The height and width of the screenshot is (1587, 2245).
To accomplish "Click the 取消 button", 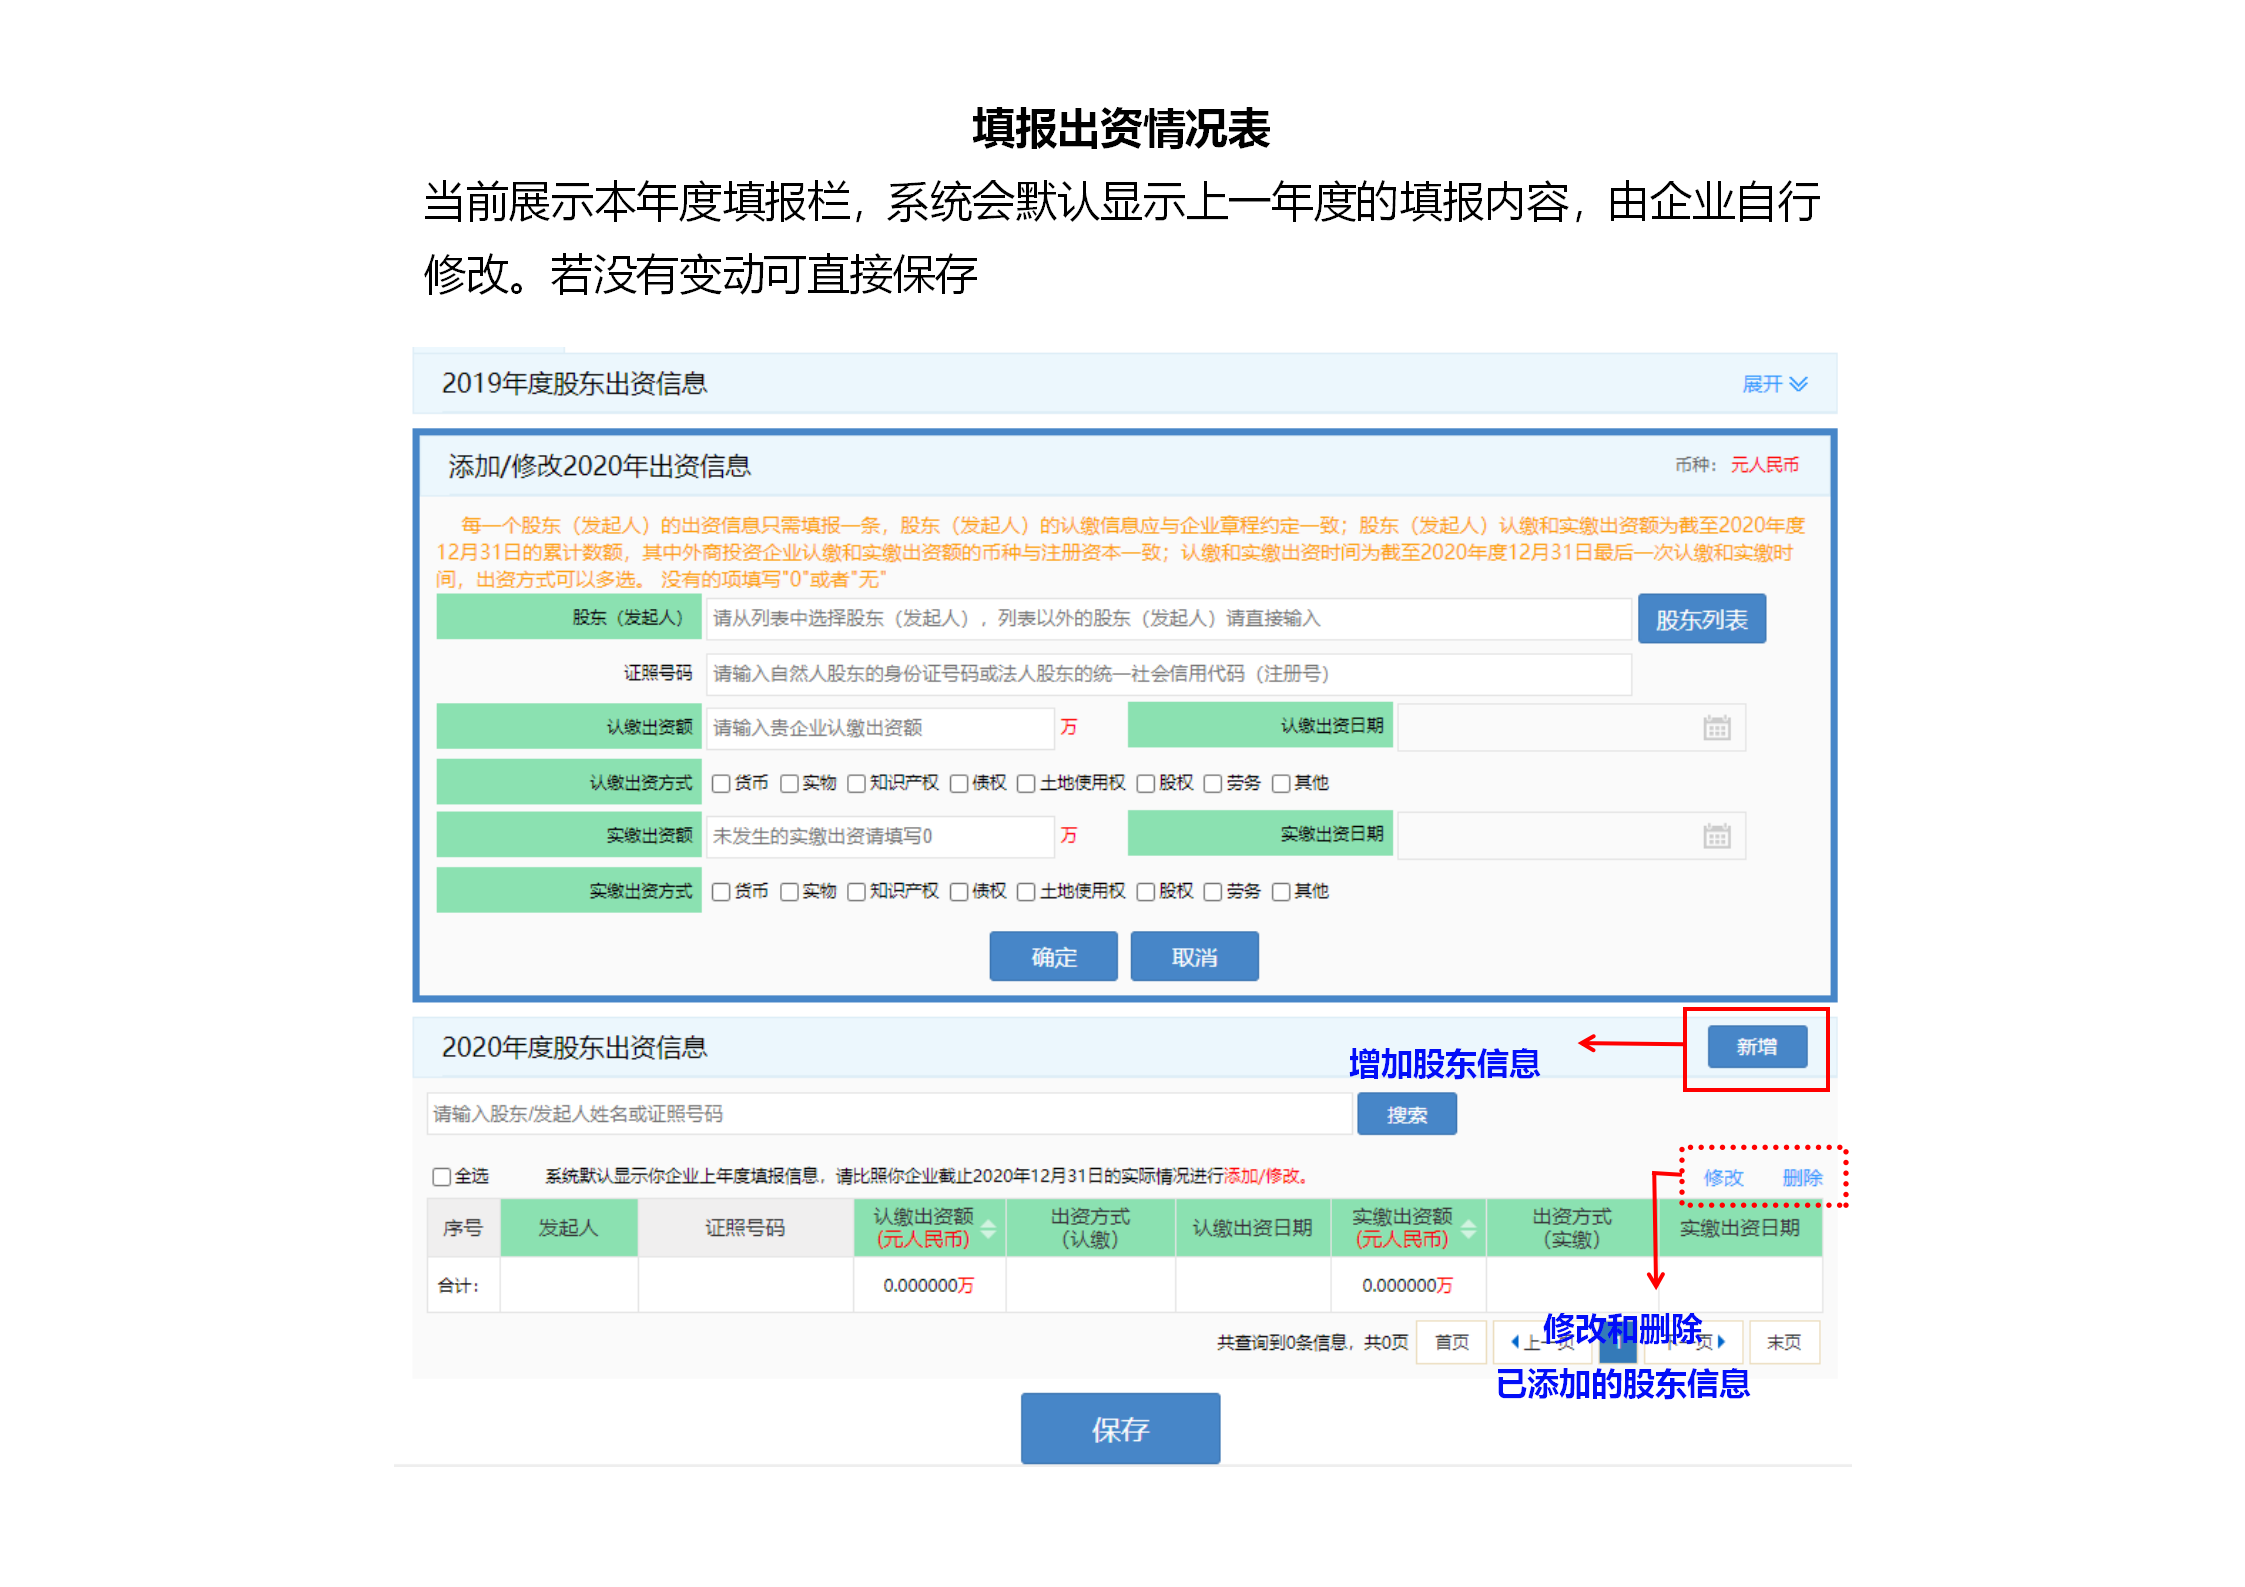I will click(1194, 956).
